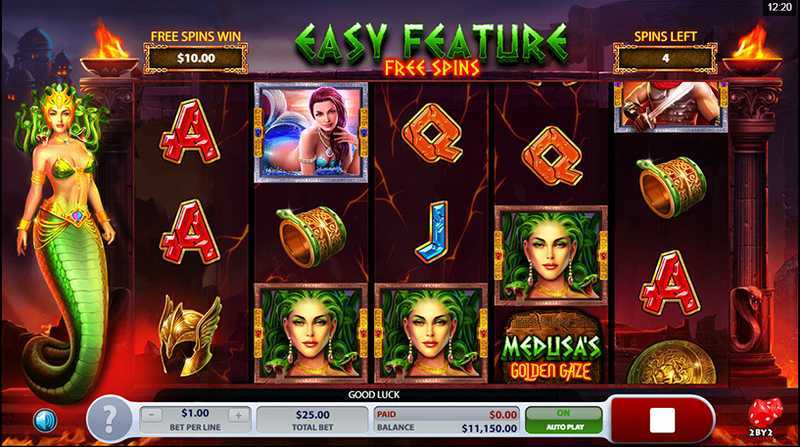Click the Total Bet $25.00 display

(312, 420)
